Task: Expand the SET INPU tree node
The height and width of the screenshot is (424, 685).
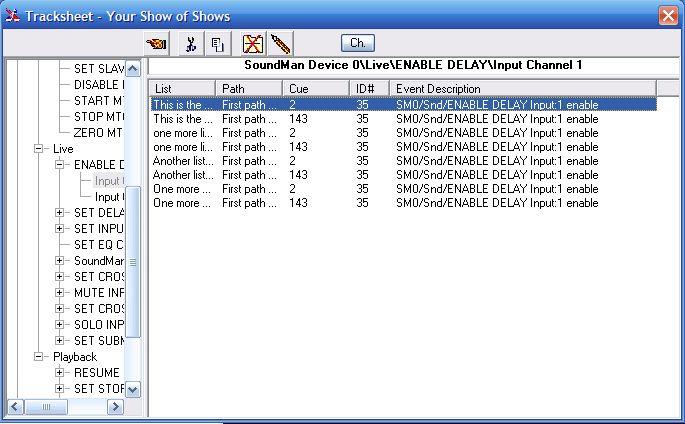Action: [x=59, y=228]
